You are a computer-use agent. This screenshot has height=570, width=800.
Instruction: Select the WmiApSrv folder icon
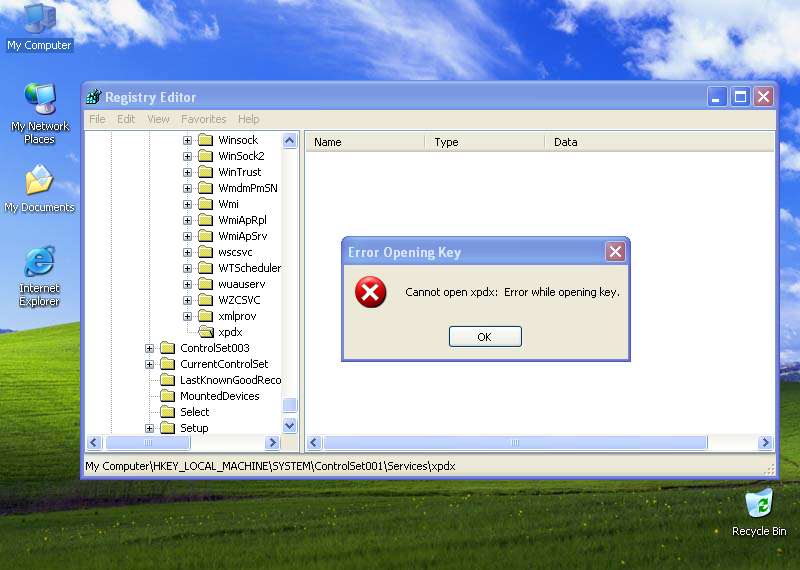206,236
